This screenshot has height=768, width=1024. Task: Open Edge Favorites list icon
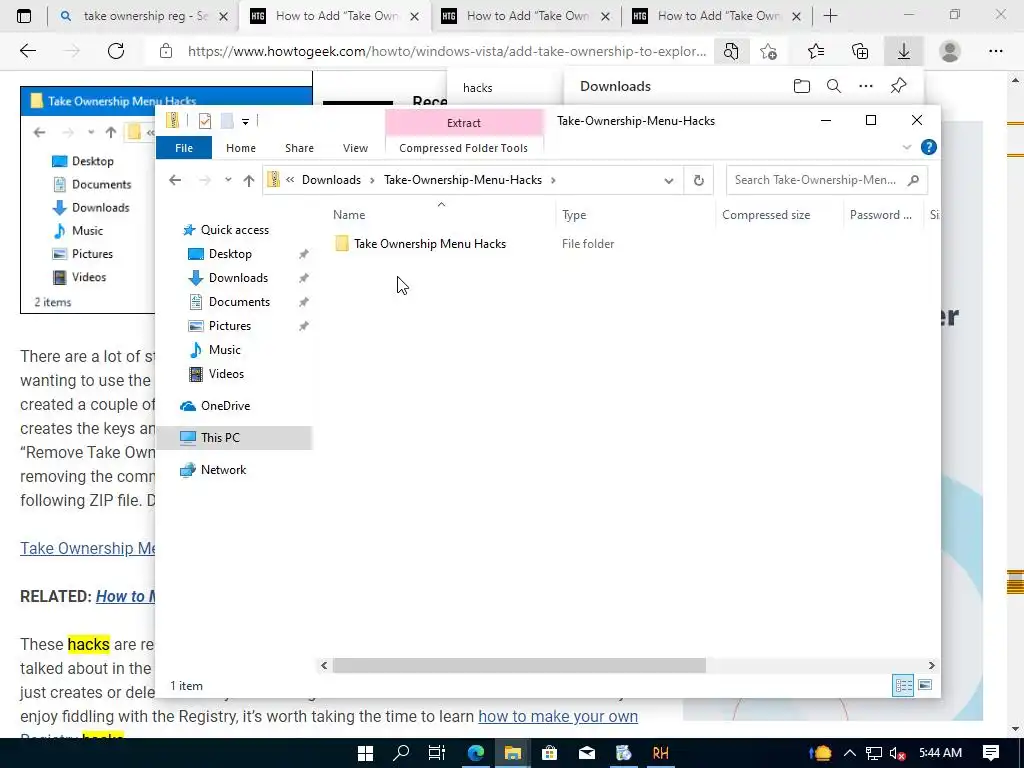click(815, 52)
